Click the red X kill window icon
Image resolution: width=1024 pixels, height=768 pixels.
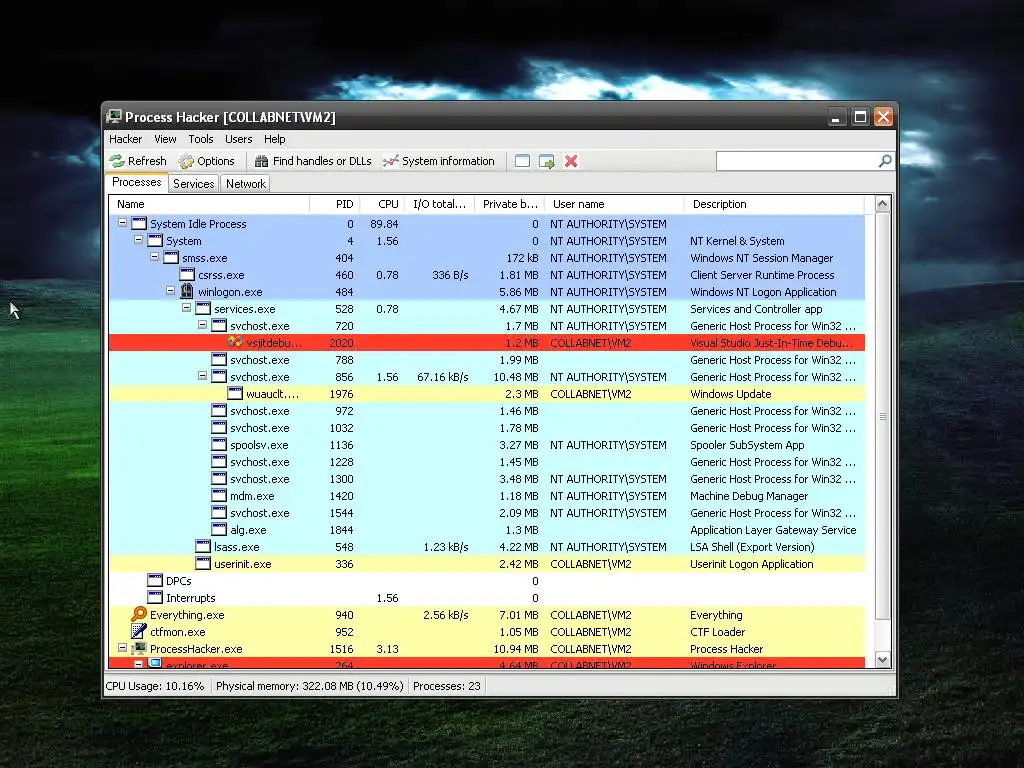tap(571, 161)
